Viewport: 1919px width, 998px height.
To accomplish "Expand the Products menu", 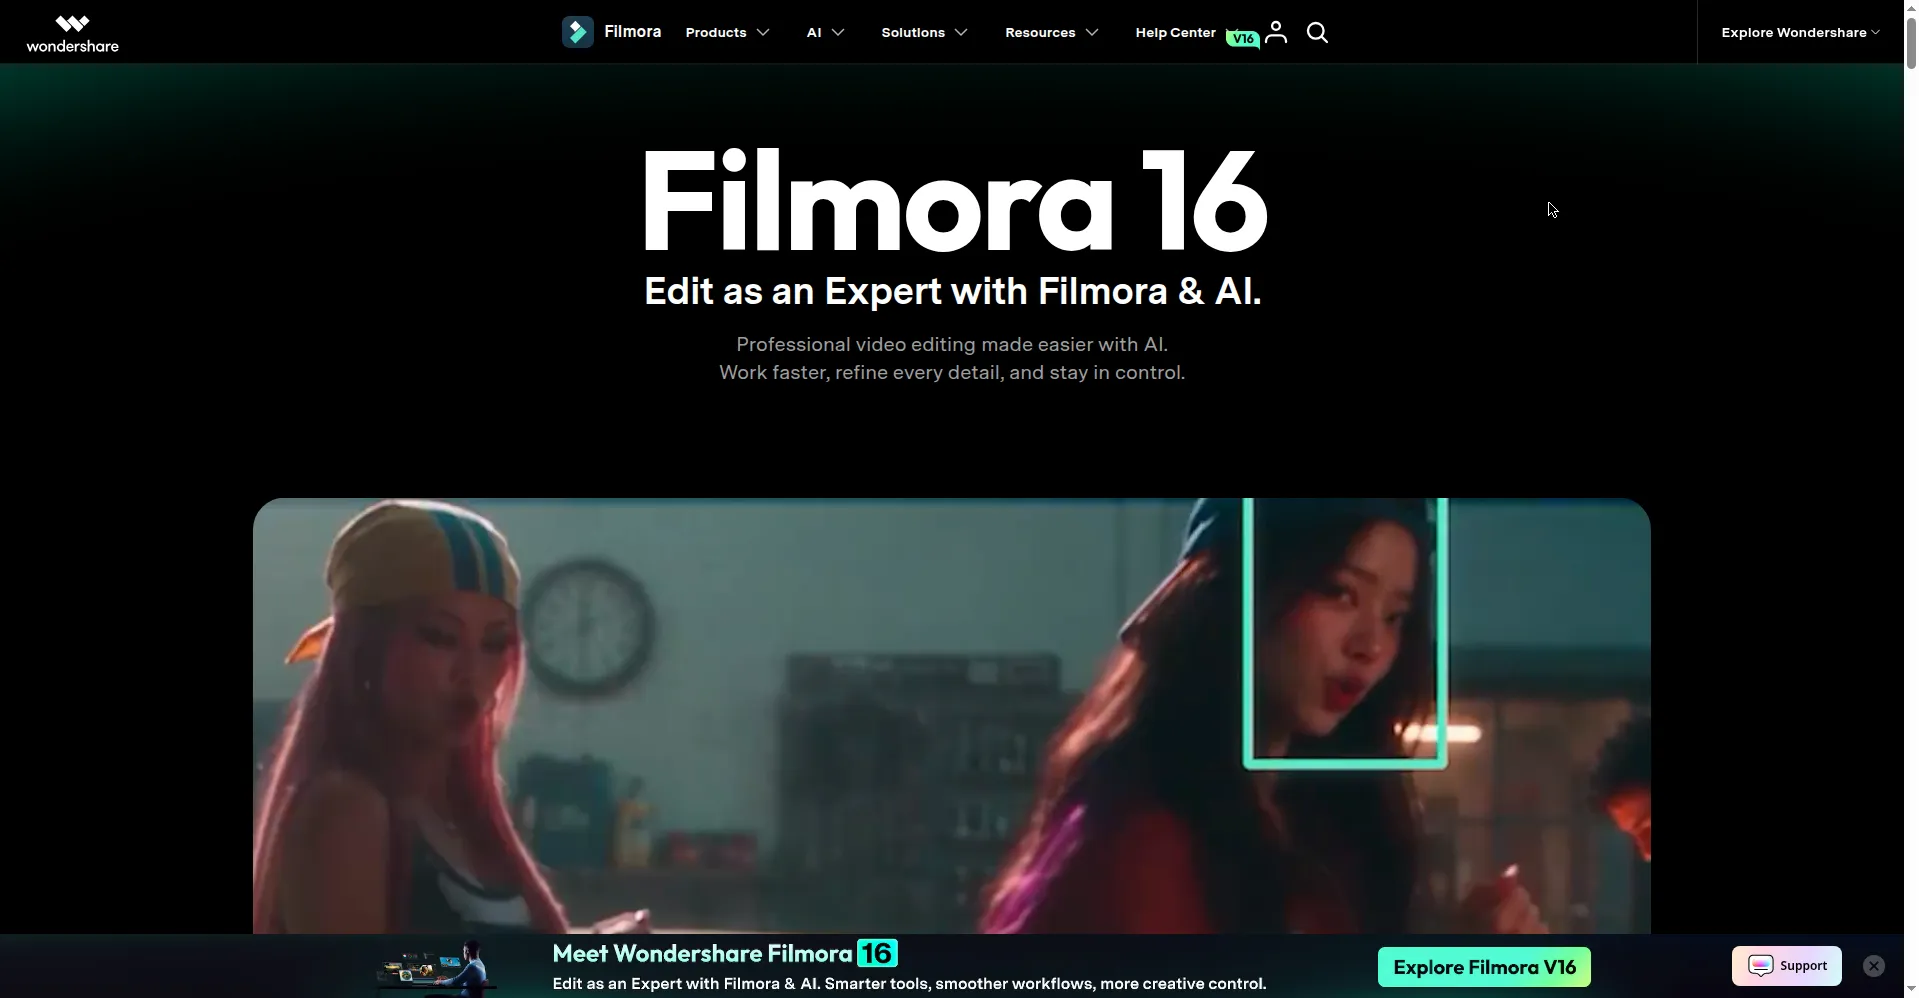I will pos(727,33).
